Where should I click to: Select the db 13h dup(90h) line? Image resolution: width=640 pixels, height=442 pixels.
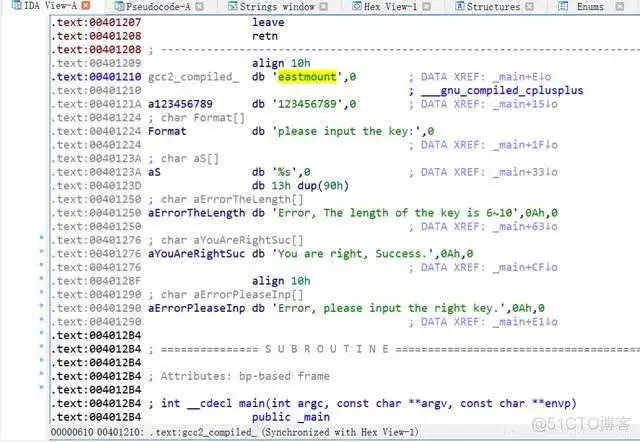pyautogui.click(x=300, y=186)
